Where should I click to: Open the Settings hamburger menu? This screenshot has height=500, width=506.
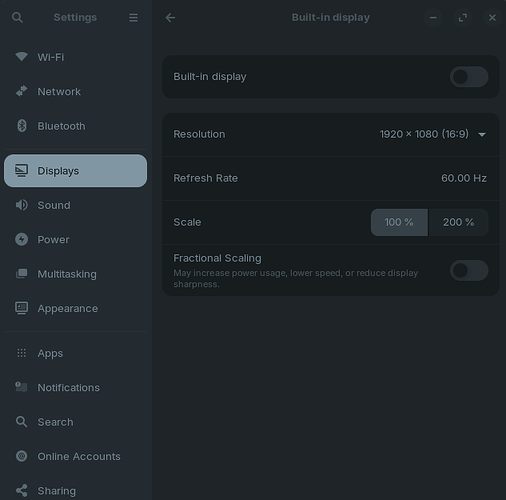[x=133, y=17]
